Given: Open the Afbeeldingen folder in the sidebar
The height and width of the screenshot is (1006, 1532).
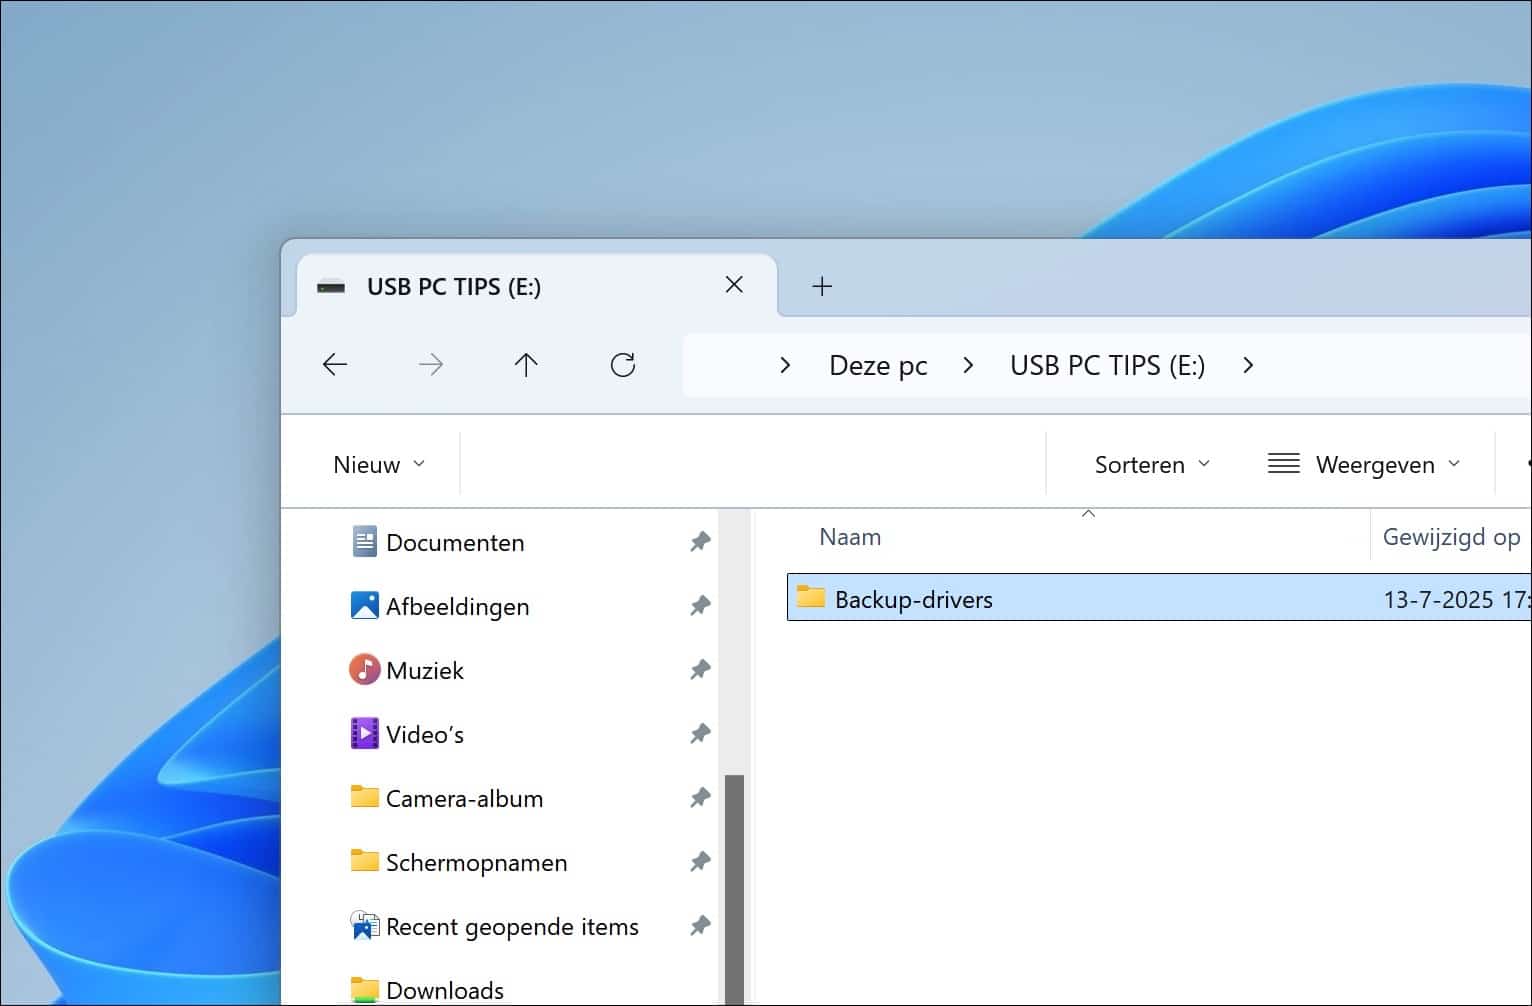Looking at the screenshot, I should tap(457, 606).
